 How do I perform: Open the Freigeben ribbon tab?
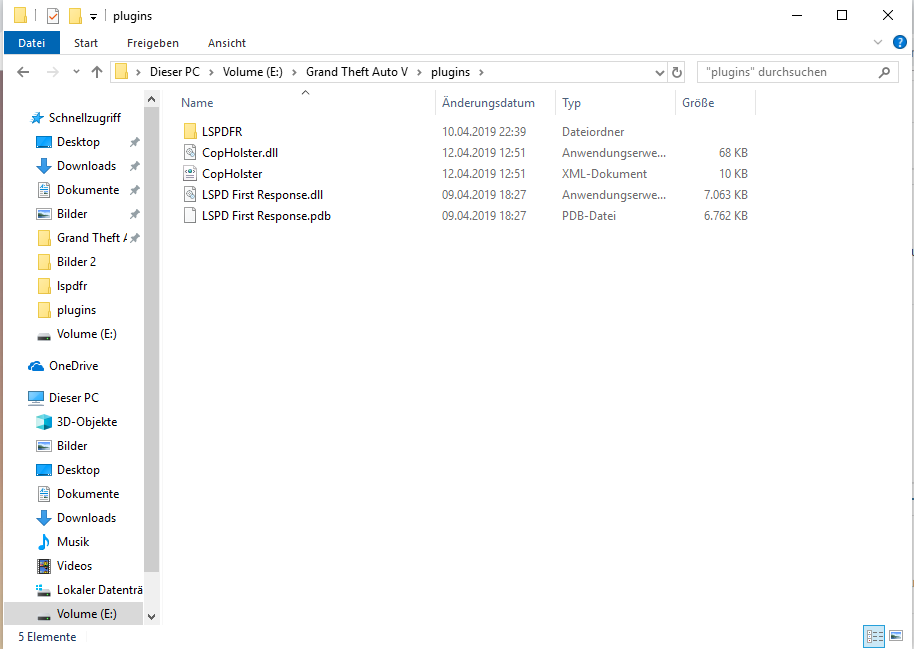(153, 43)
